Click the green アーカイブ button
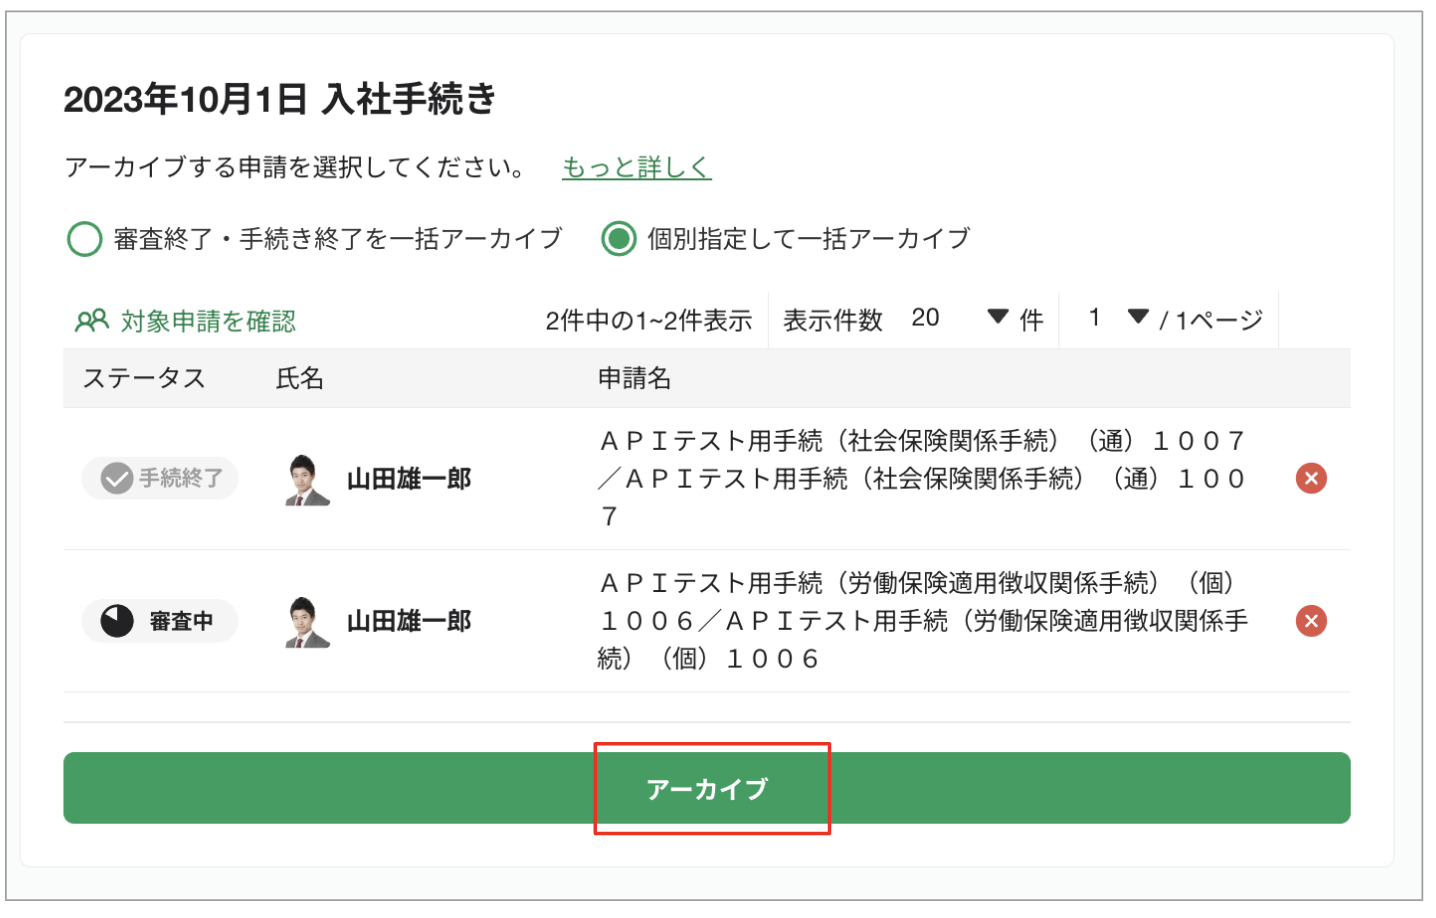1436x918 pixels. (x=706, y=788)
